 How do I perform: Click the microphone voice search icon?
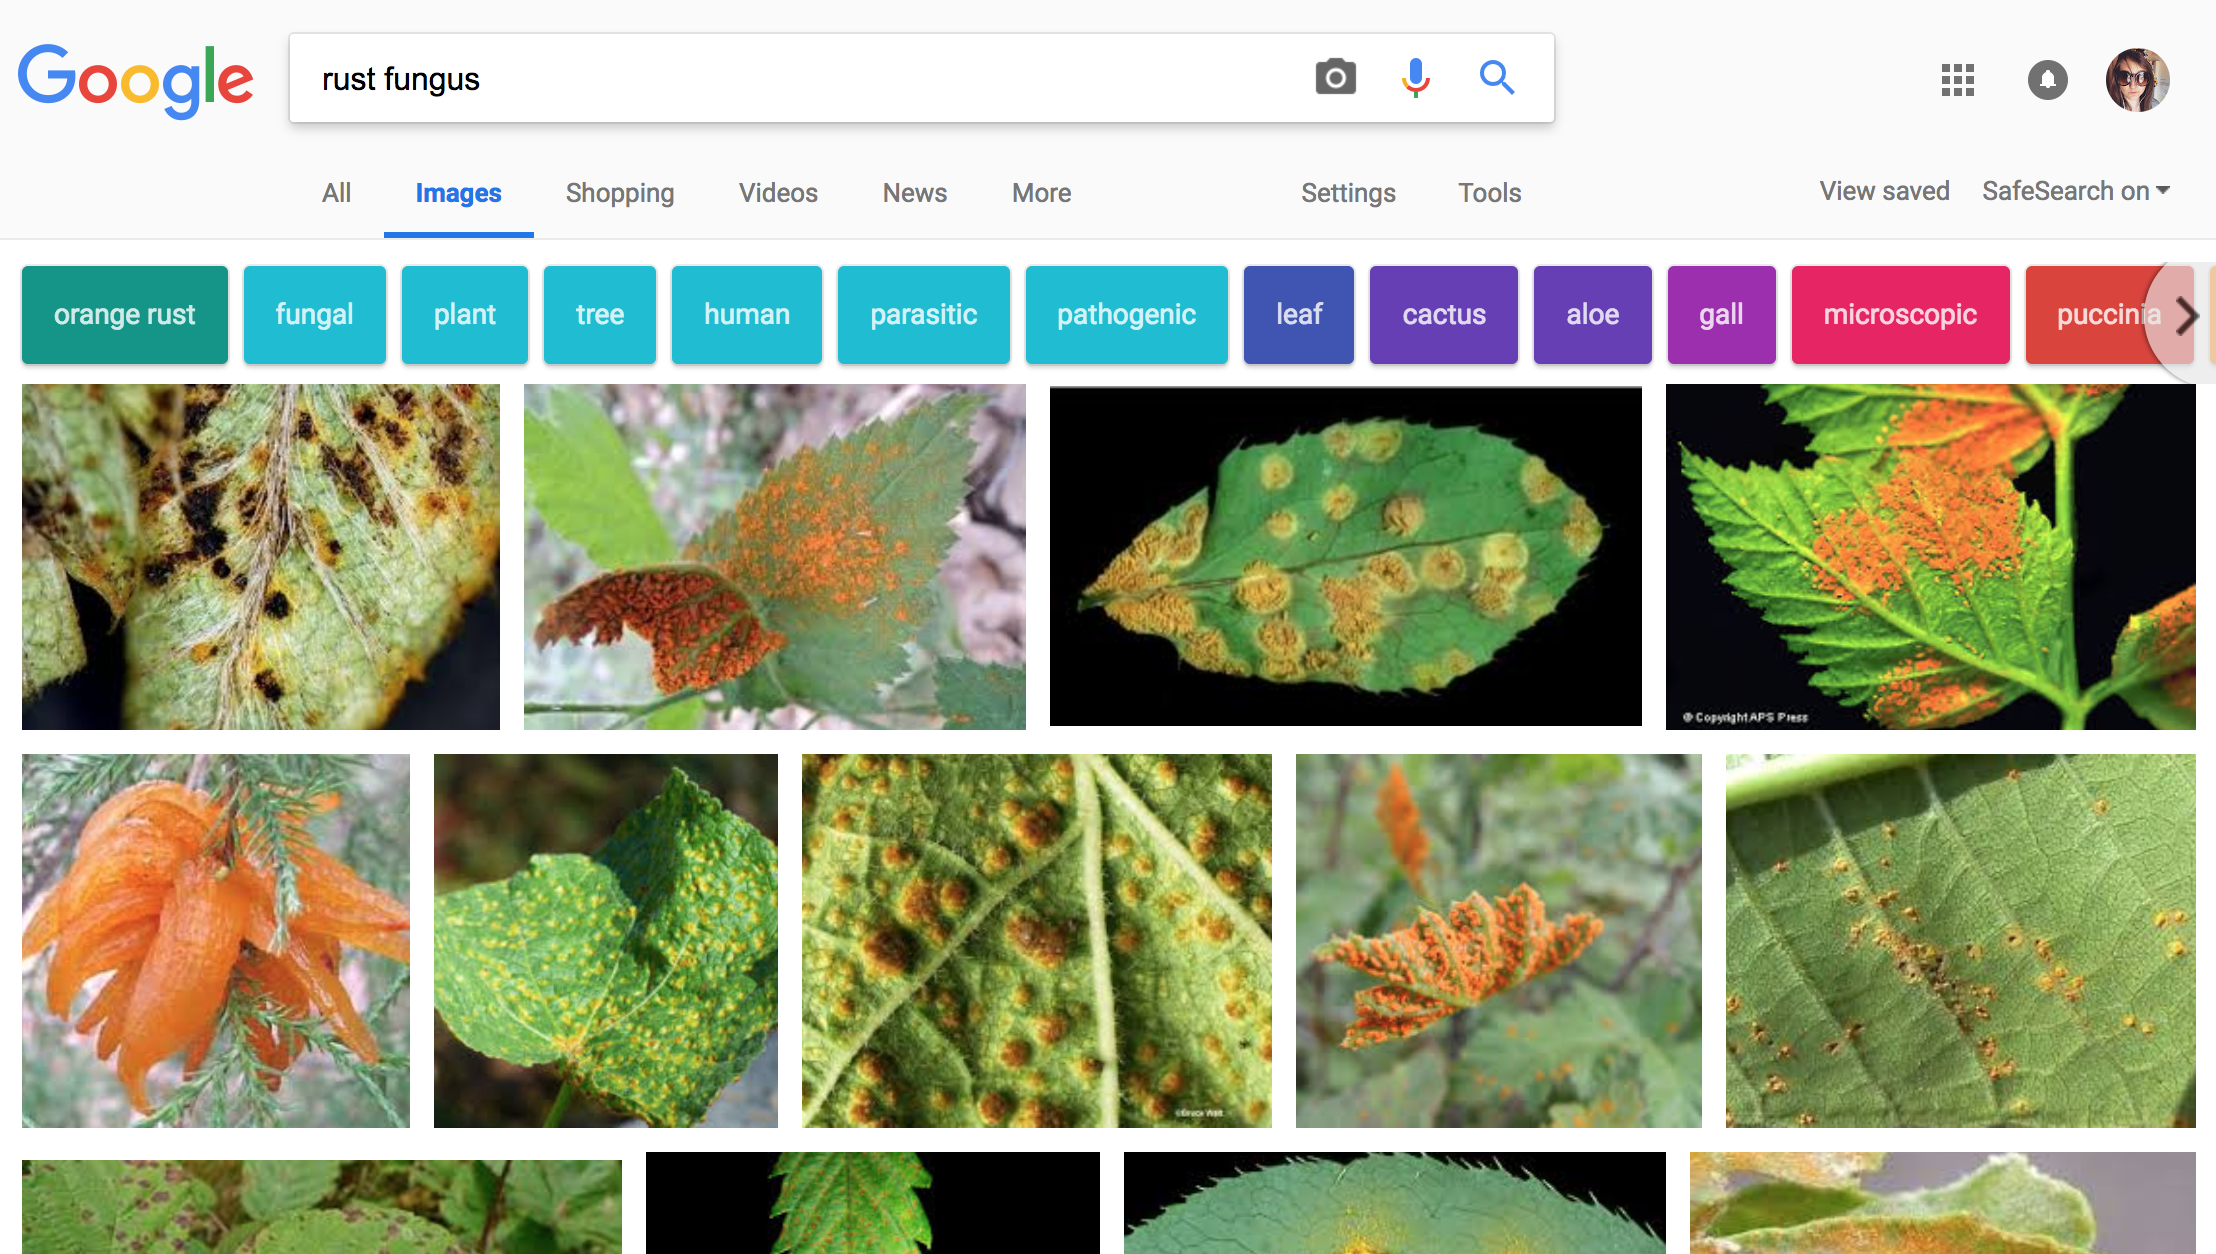[x=1415, y=77]
